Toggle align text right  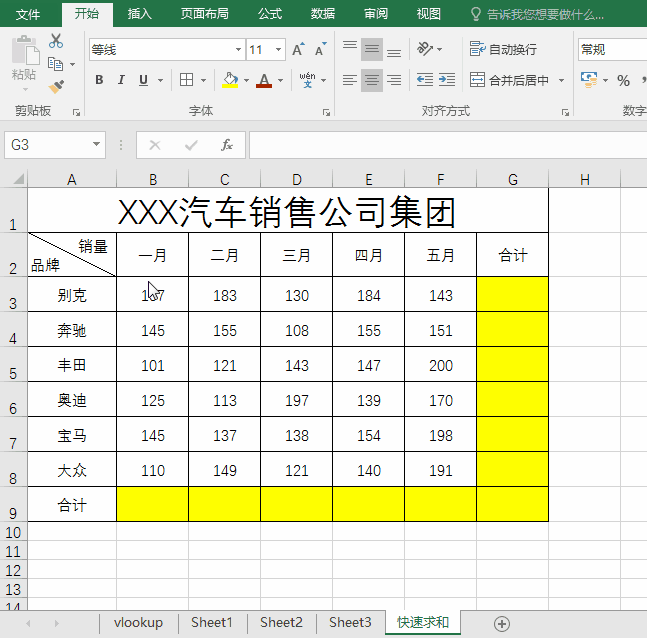(394, 80)
